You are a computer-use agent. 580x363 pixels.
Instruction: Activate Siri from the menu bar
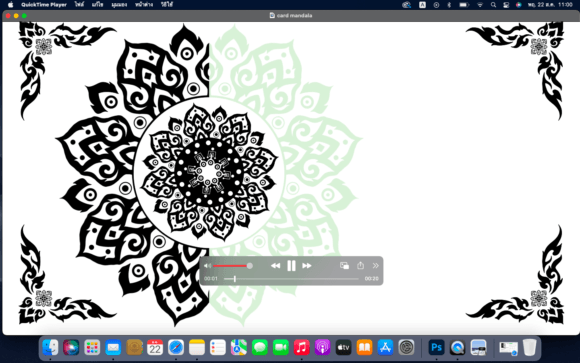pos(519,5)
